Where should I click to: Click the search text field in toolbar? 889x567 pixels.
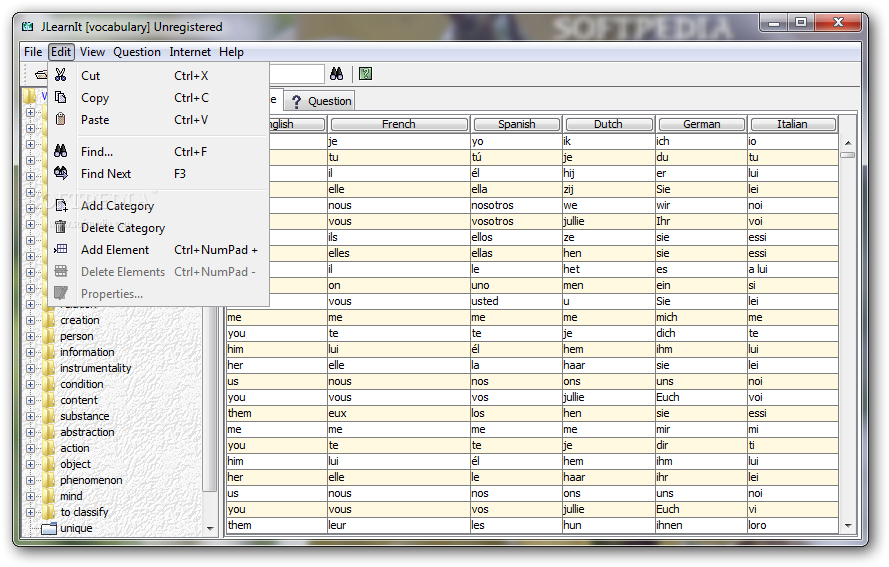(296, 74)
